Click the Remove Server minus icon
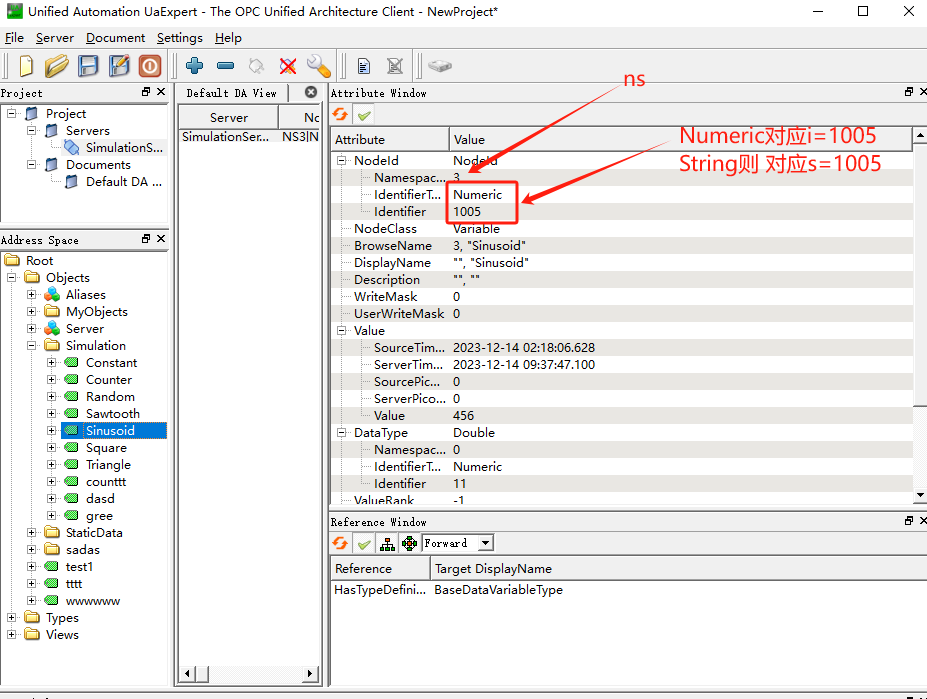The height and width of the screenshot is (699, 927). coord(225,66)
